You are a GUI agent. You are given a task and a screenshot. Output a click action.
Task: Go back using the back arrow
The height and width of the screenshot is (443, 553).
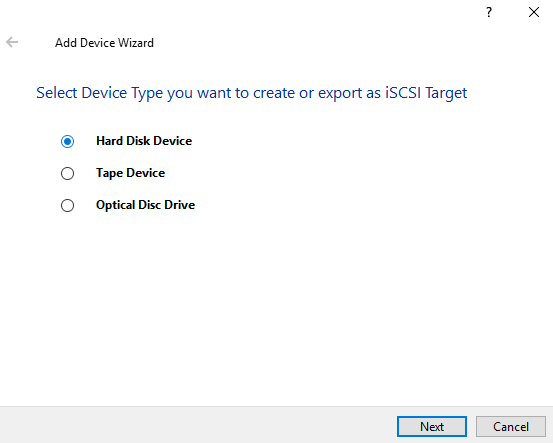(12, 42)
